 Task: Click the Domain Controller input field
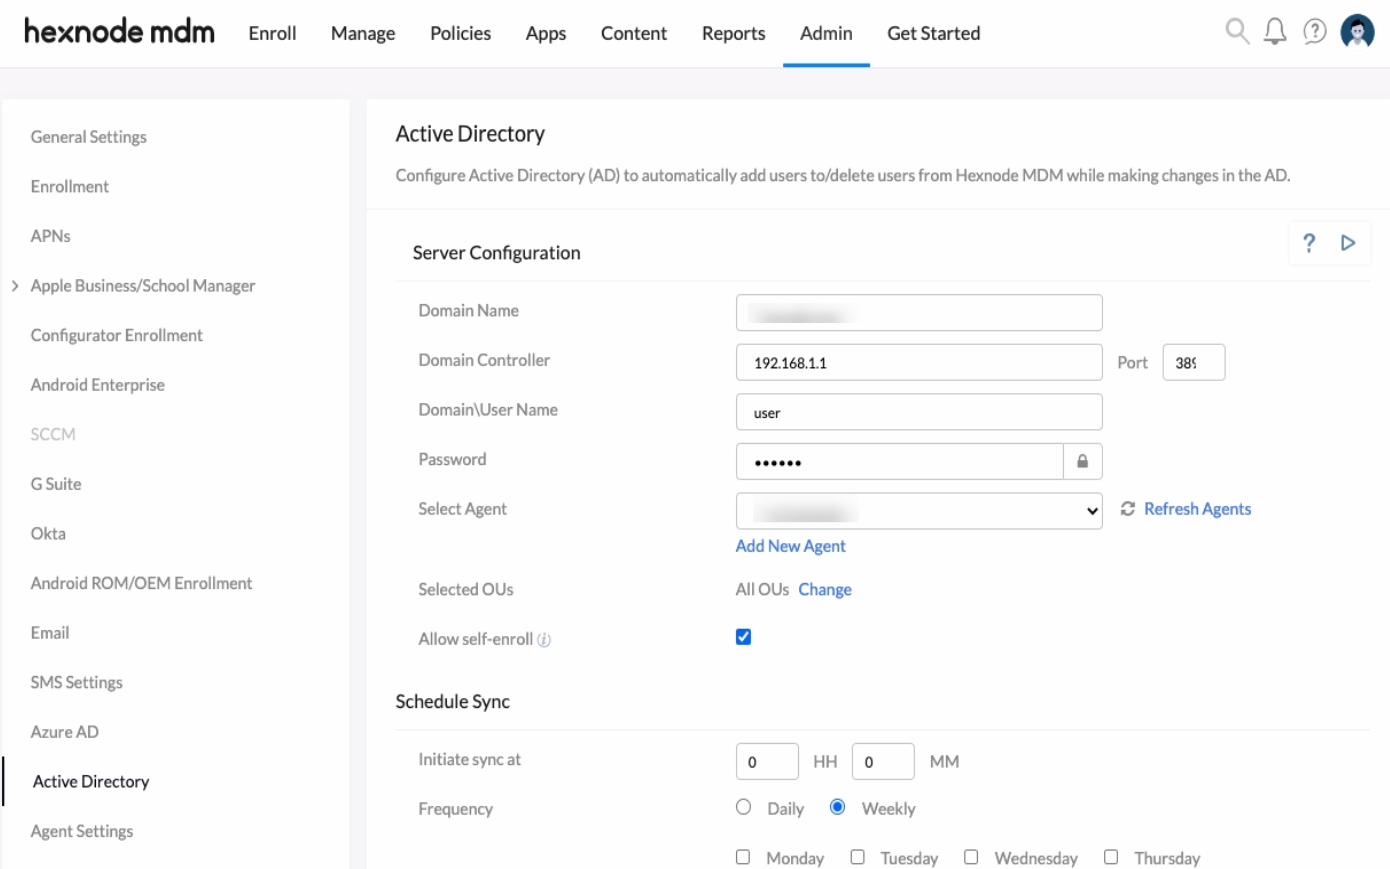(919, 362)
